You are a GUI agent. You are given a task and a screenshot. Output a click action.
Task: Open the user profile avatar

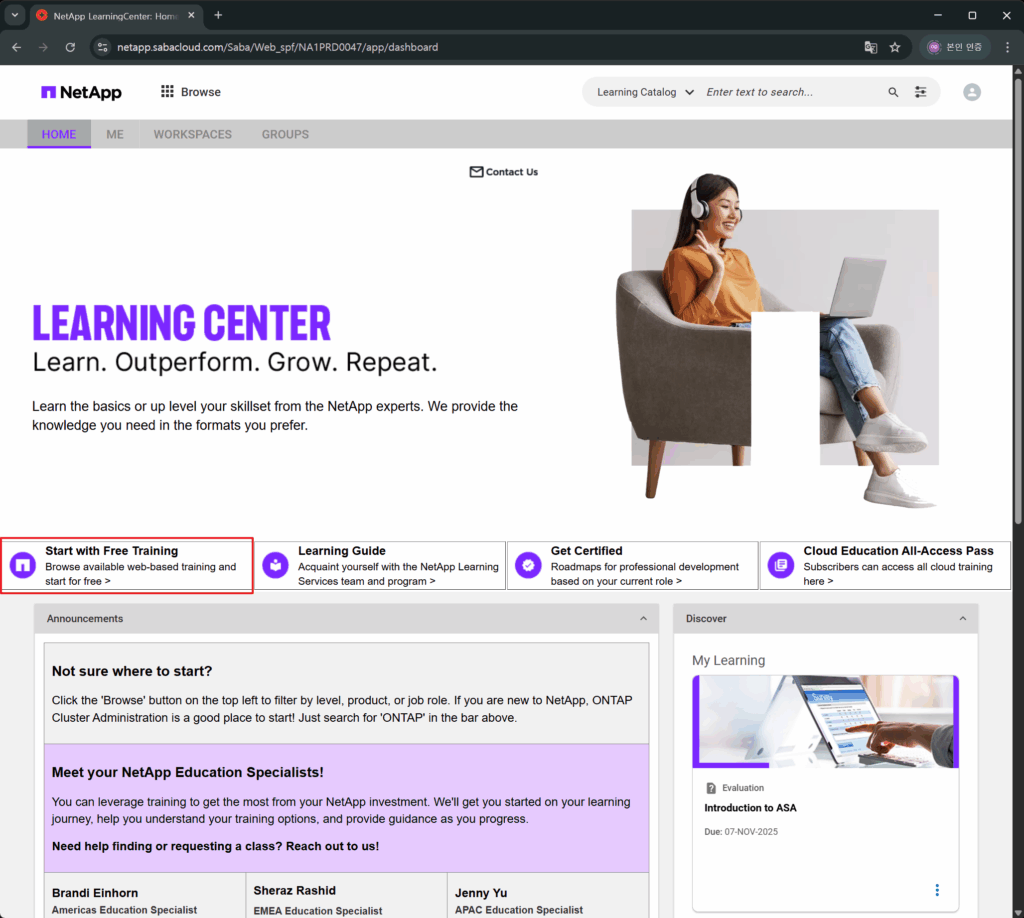(971, 92)
